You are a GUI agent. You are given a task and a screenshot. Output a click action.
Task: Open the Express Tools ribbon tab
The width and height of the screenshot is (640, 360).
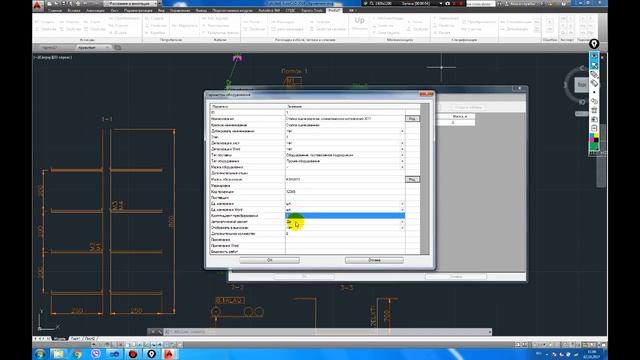click(x=312, y=11)
